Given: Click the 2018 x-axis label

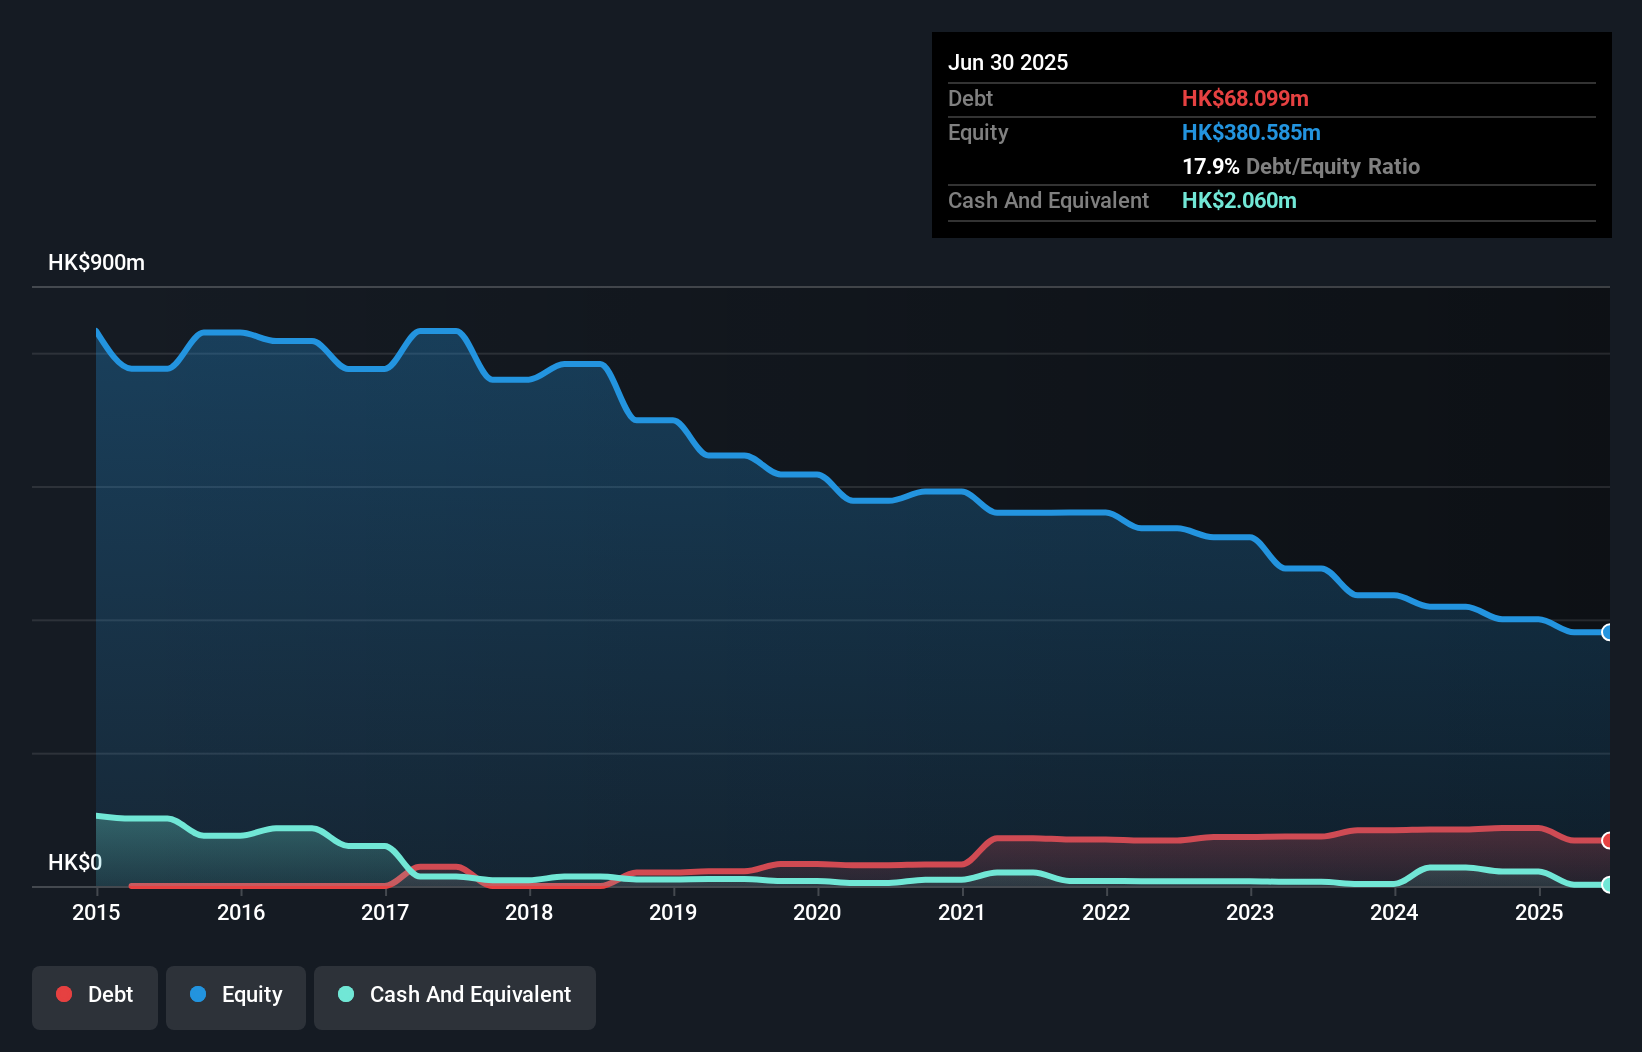Looking at the screenshot, I should pyautogui.click(x=529, y=912).
